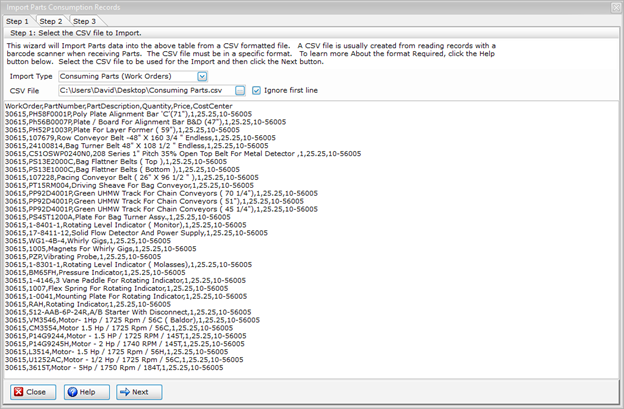Toggle the Ignore first line checkbox

[256, 91]
